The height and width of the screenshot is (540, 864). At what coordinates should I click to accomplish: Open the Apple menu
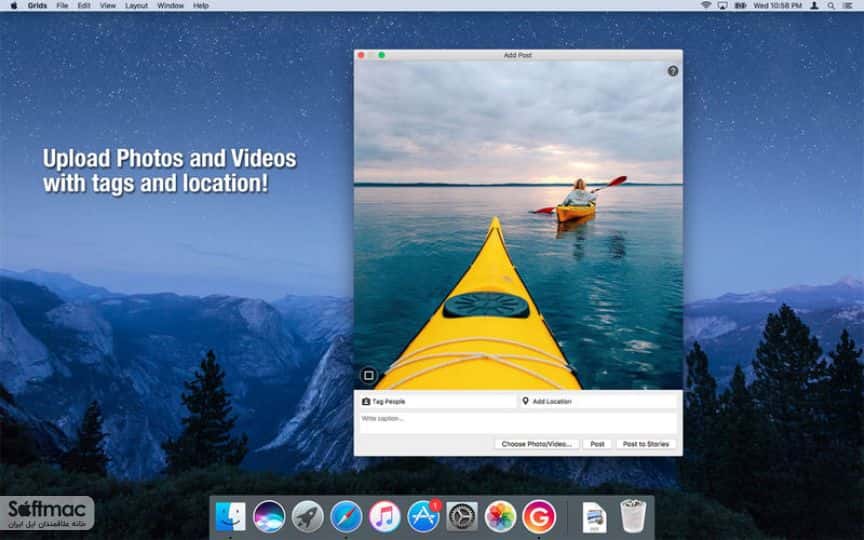[x=13, y=6]
